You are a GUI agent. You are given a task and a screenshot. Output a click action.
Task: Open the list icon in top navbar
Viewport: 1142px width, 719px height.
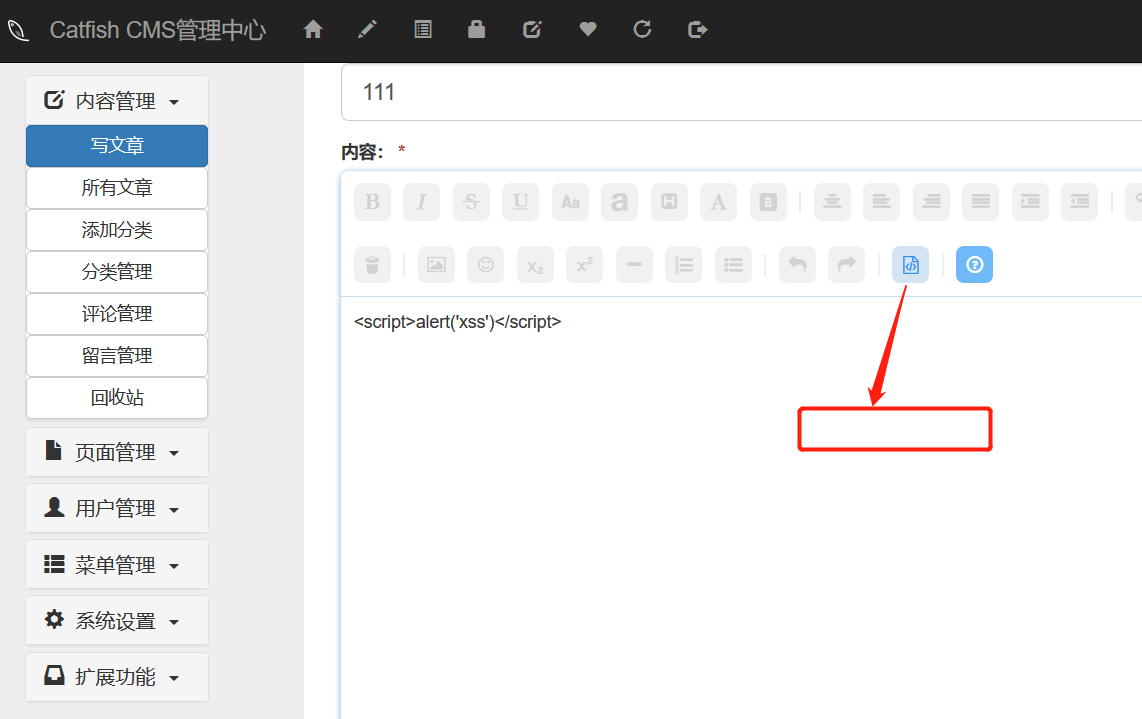[x=422, y=29]
